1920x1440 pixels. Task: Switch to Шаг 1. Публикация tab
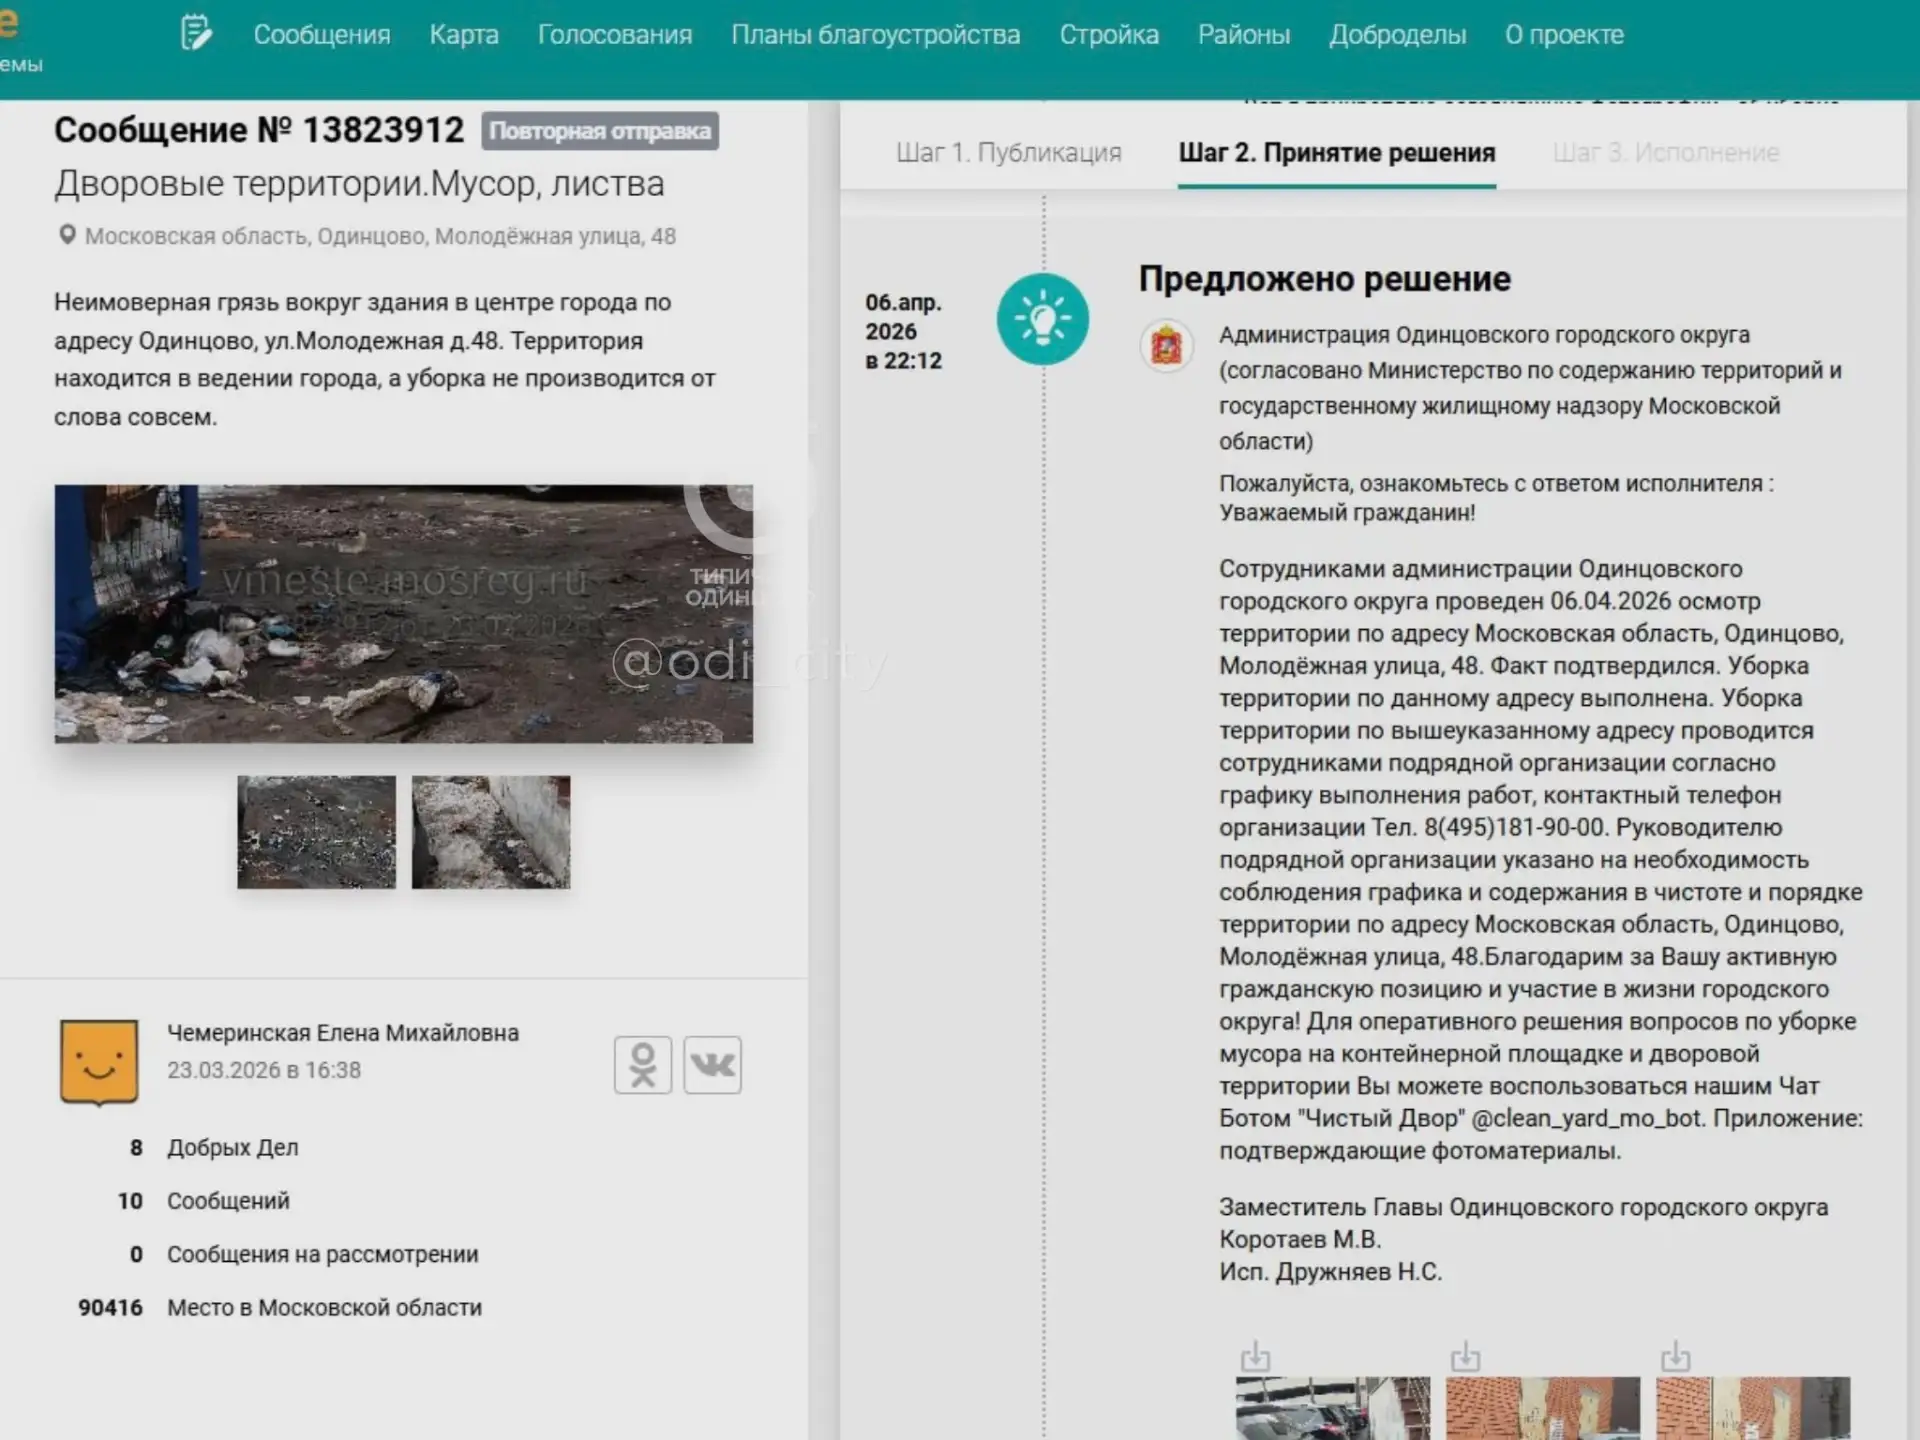[1008, 153]
